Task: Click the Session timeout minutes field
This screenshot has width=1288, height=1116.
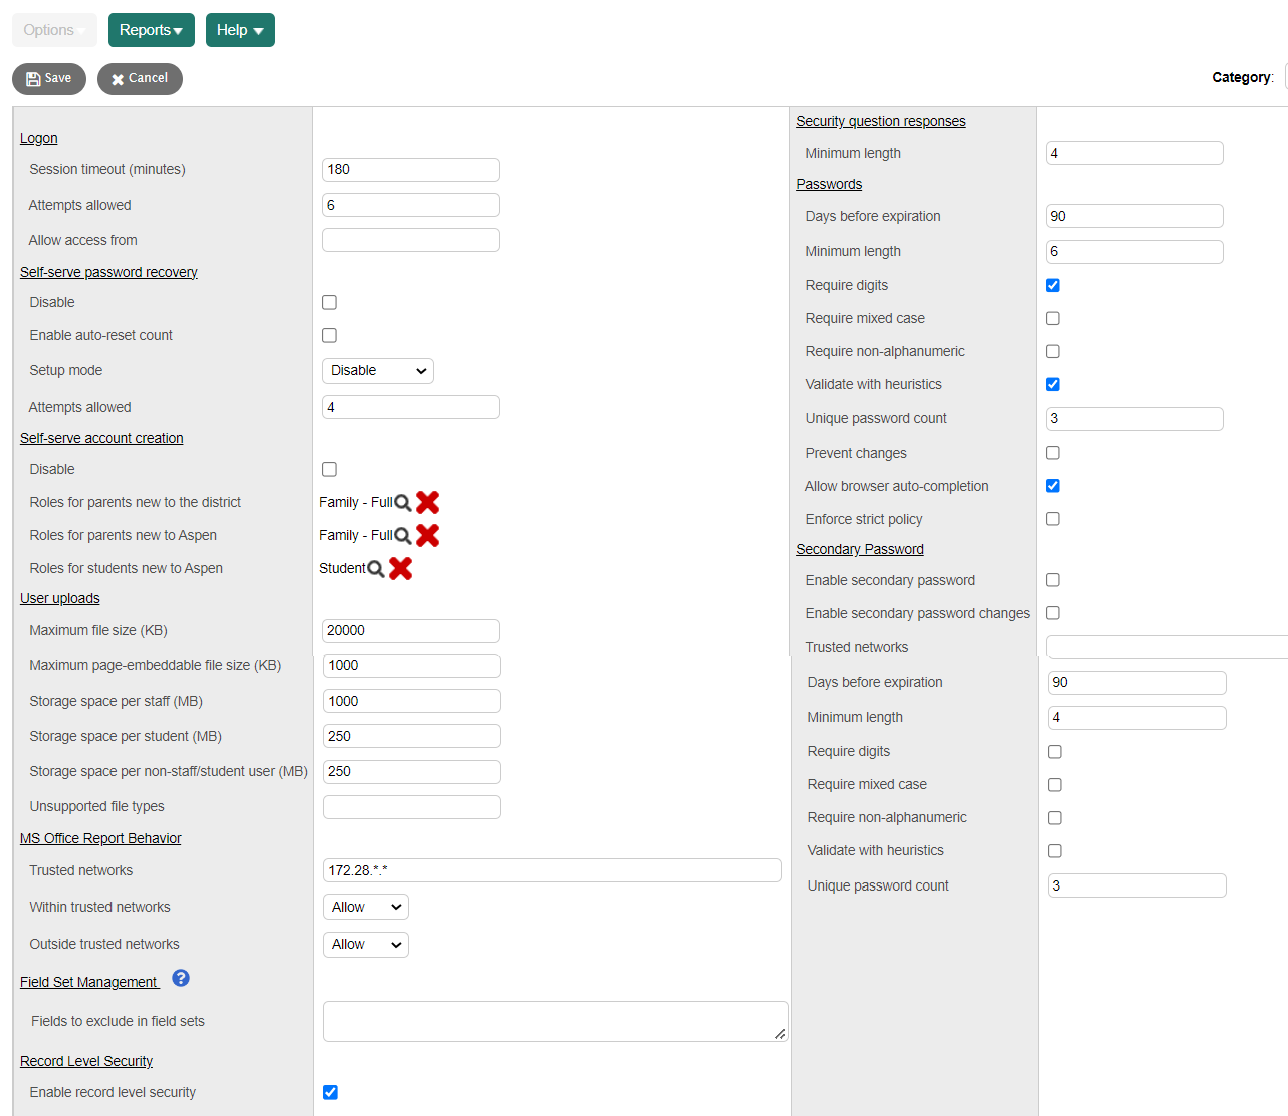Action: 410,169
